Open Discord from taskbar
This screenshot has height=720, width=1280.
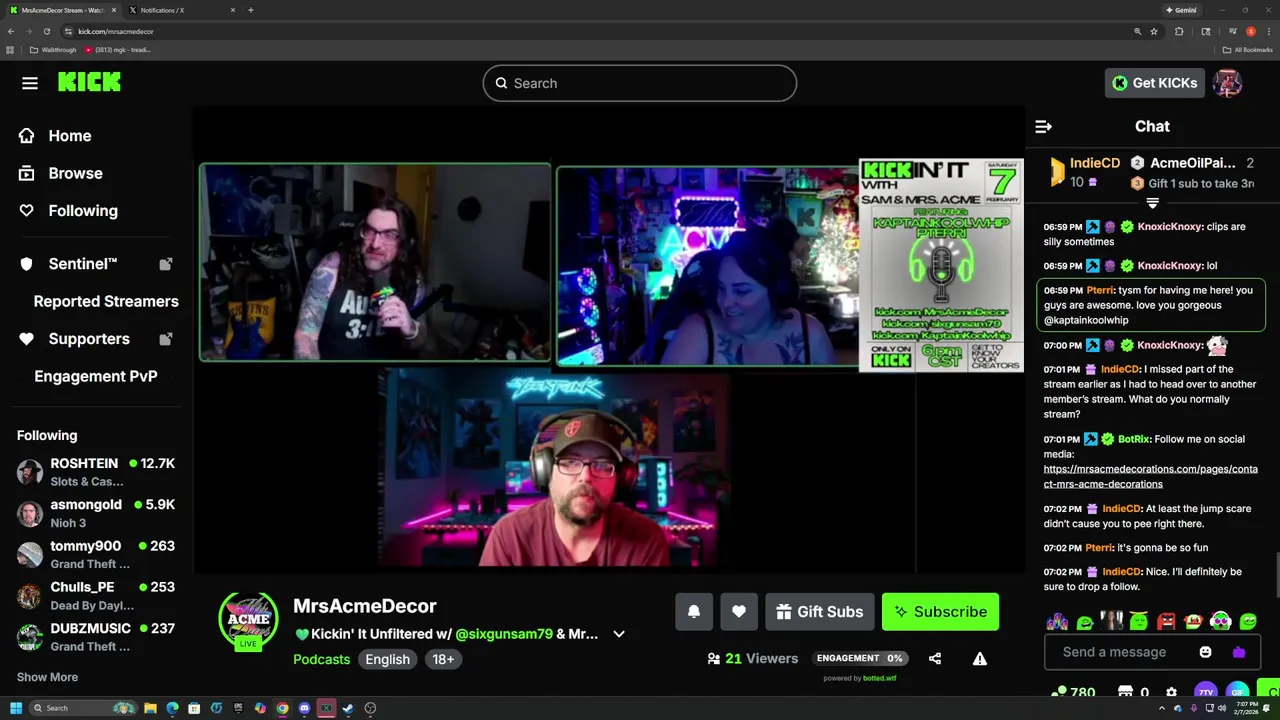pyautogui.click(x=304, y=708)
